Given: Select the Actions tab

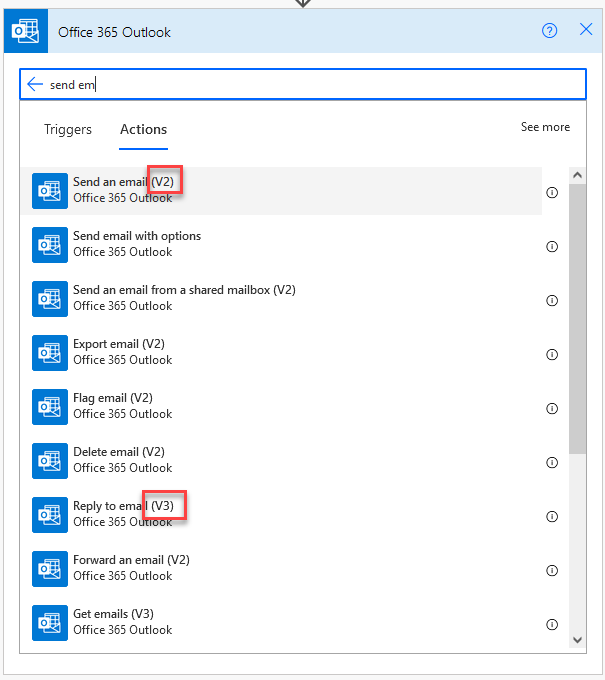Looking at the screenshot, I should pyautogui.click(x=144, y=130).
